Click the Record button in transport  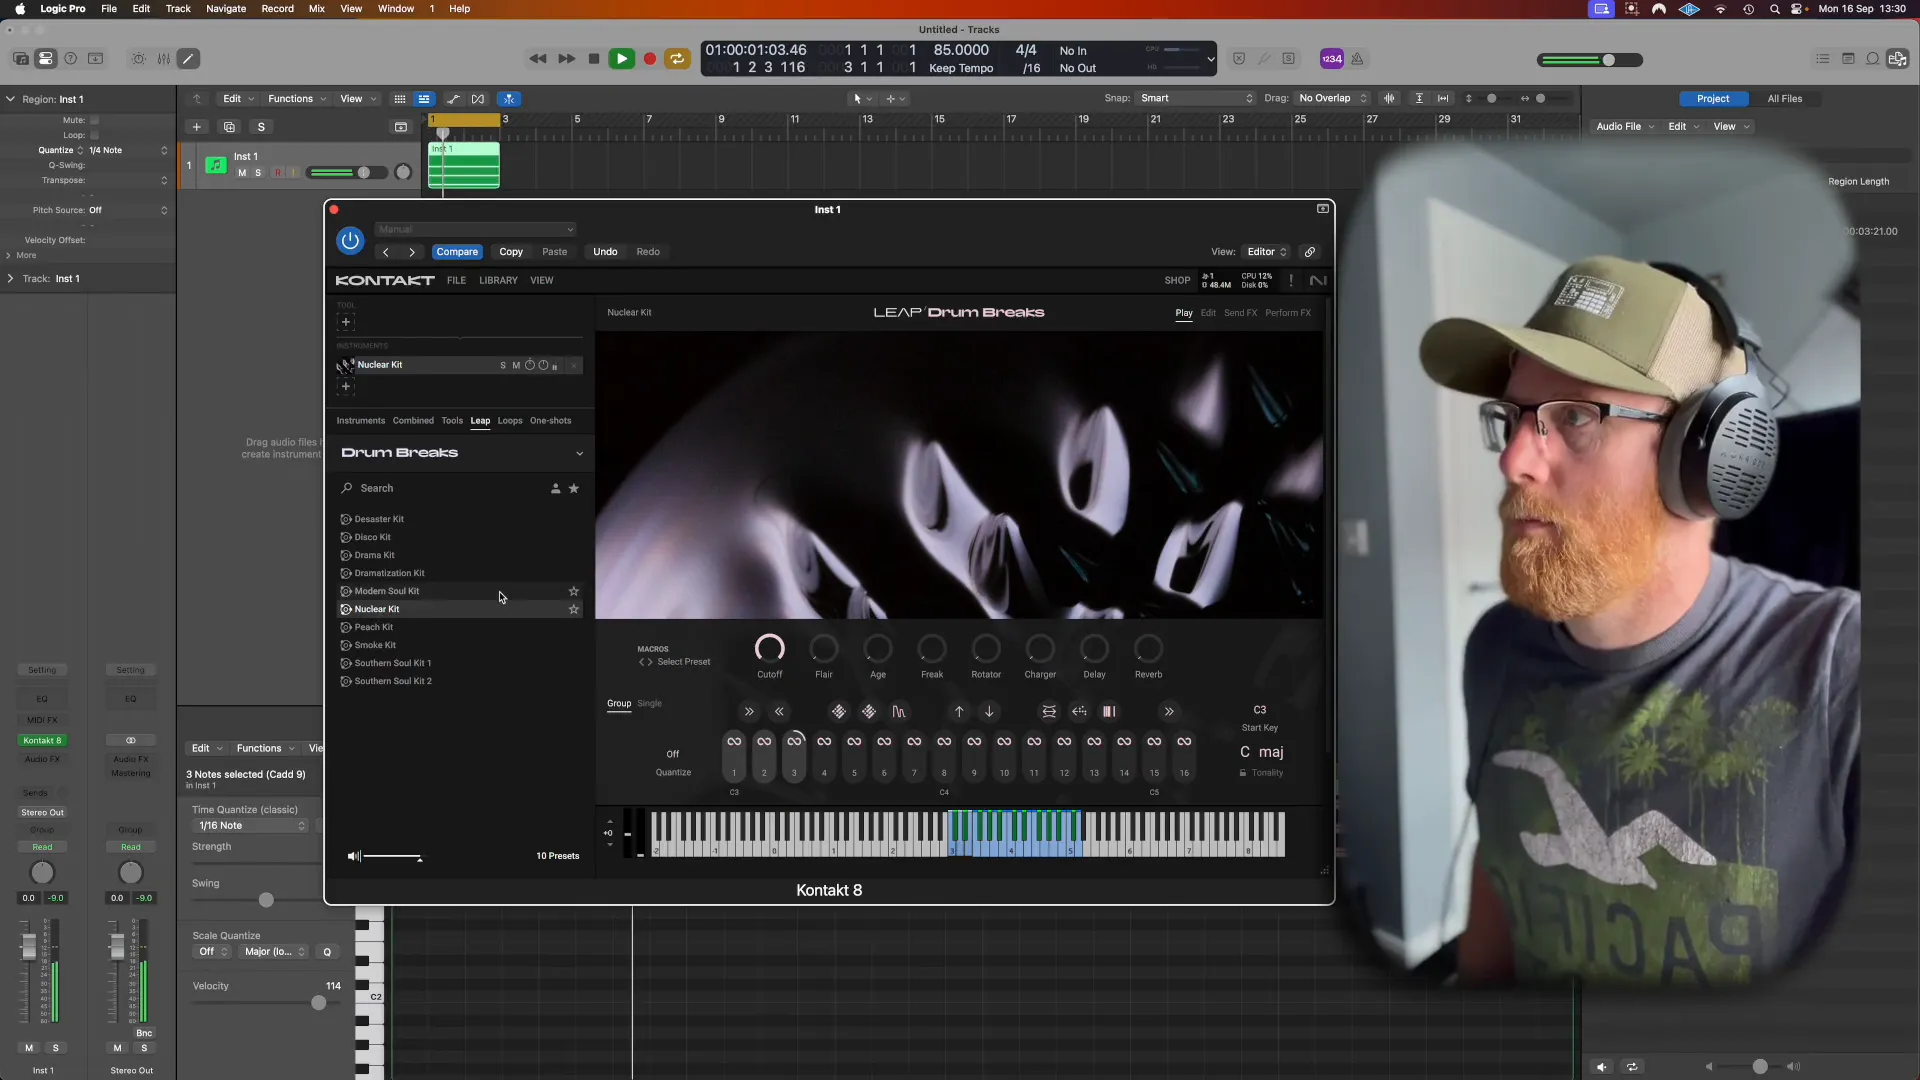pyautogui.click(x=649, y=59)
